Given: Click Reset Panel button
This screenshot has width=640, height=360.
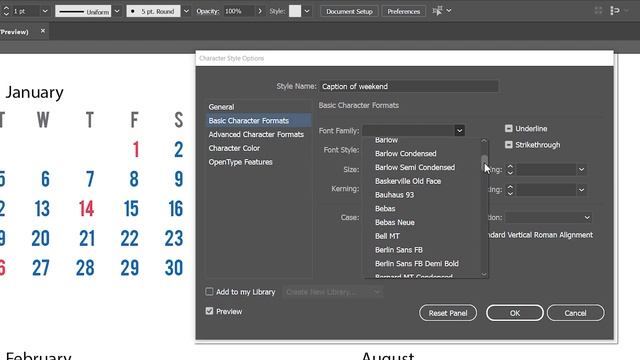Looking at the screenshot, I should [x=448, y=313].
